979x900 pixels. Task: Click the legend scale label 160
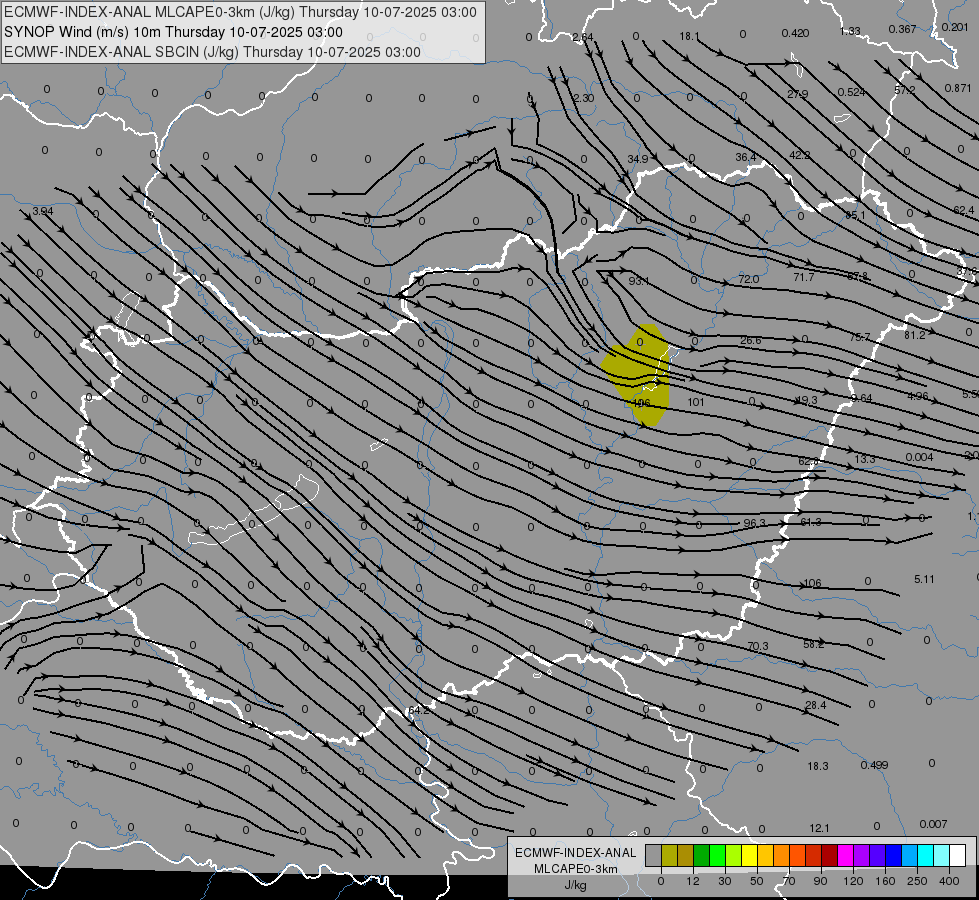pos(885,881)
